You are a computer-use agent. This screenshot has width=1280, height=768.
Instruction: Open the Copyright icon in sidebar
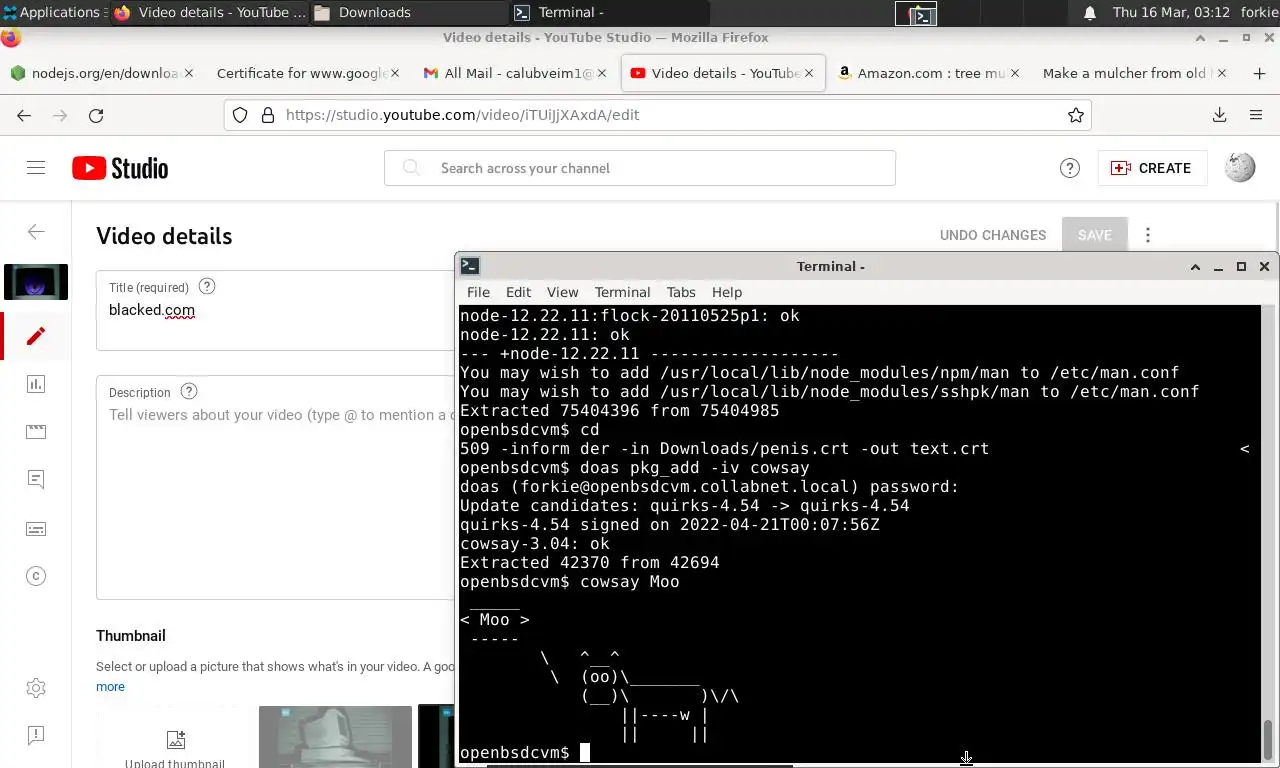[36, 576]
